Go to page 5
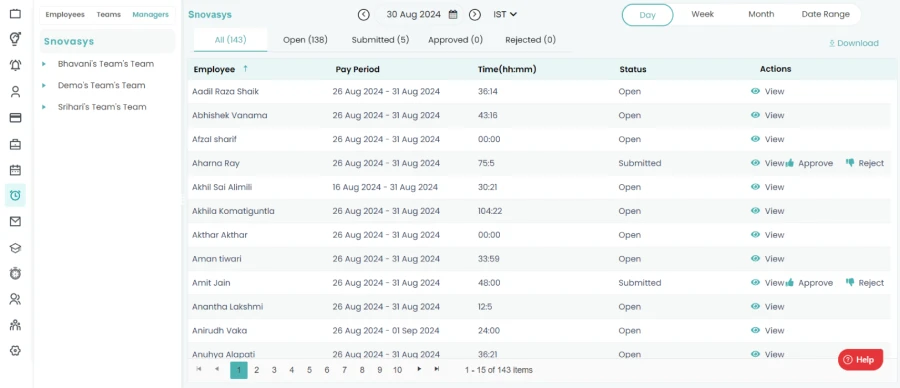 (309, 370)
